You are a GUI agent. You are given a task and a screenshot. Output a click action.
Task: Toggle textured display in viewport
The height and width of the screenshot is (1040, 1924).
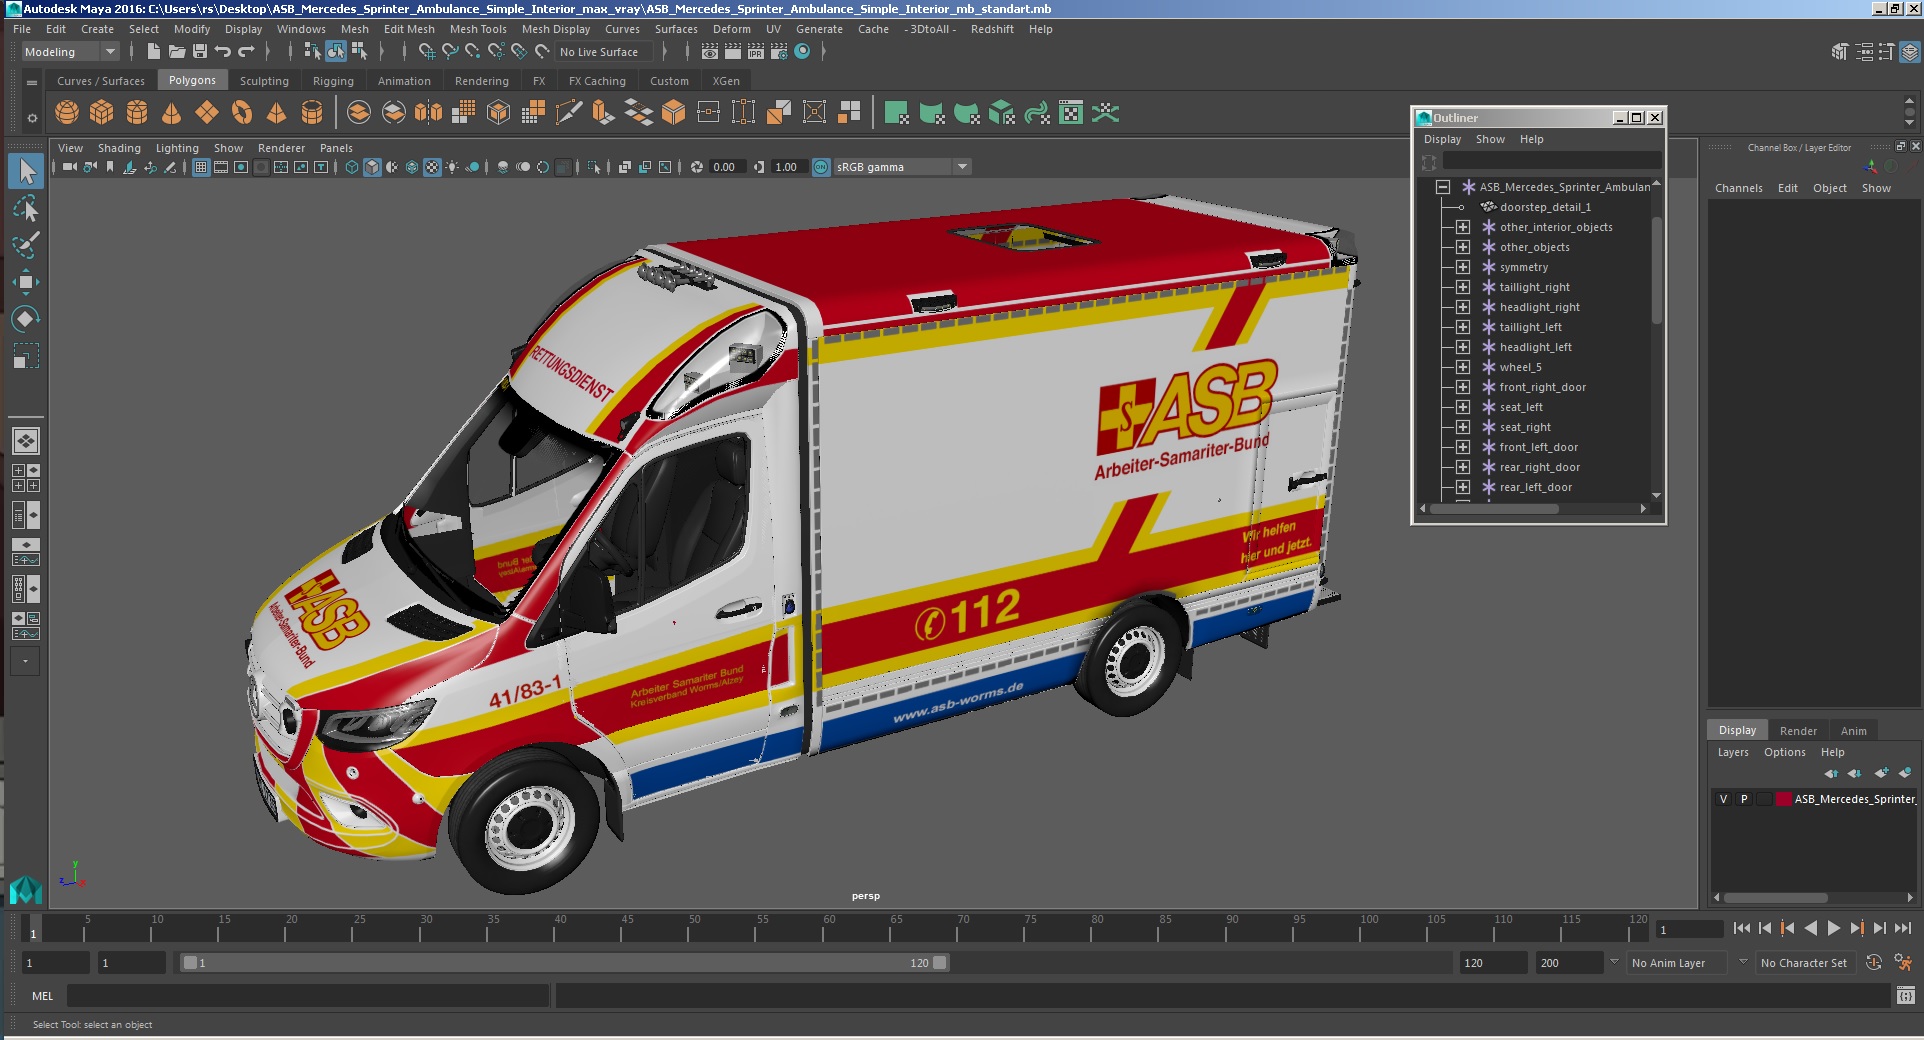pos(432,167)
